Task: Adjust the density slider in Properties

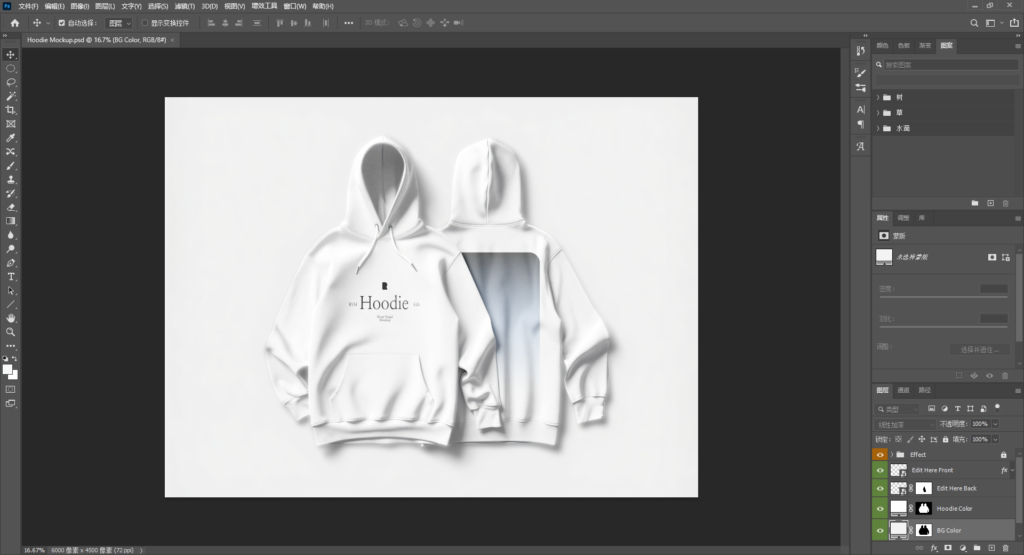Action: (943, 297)
